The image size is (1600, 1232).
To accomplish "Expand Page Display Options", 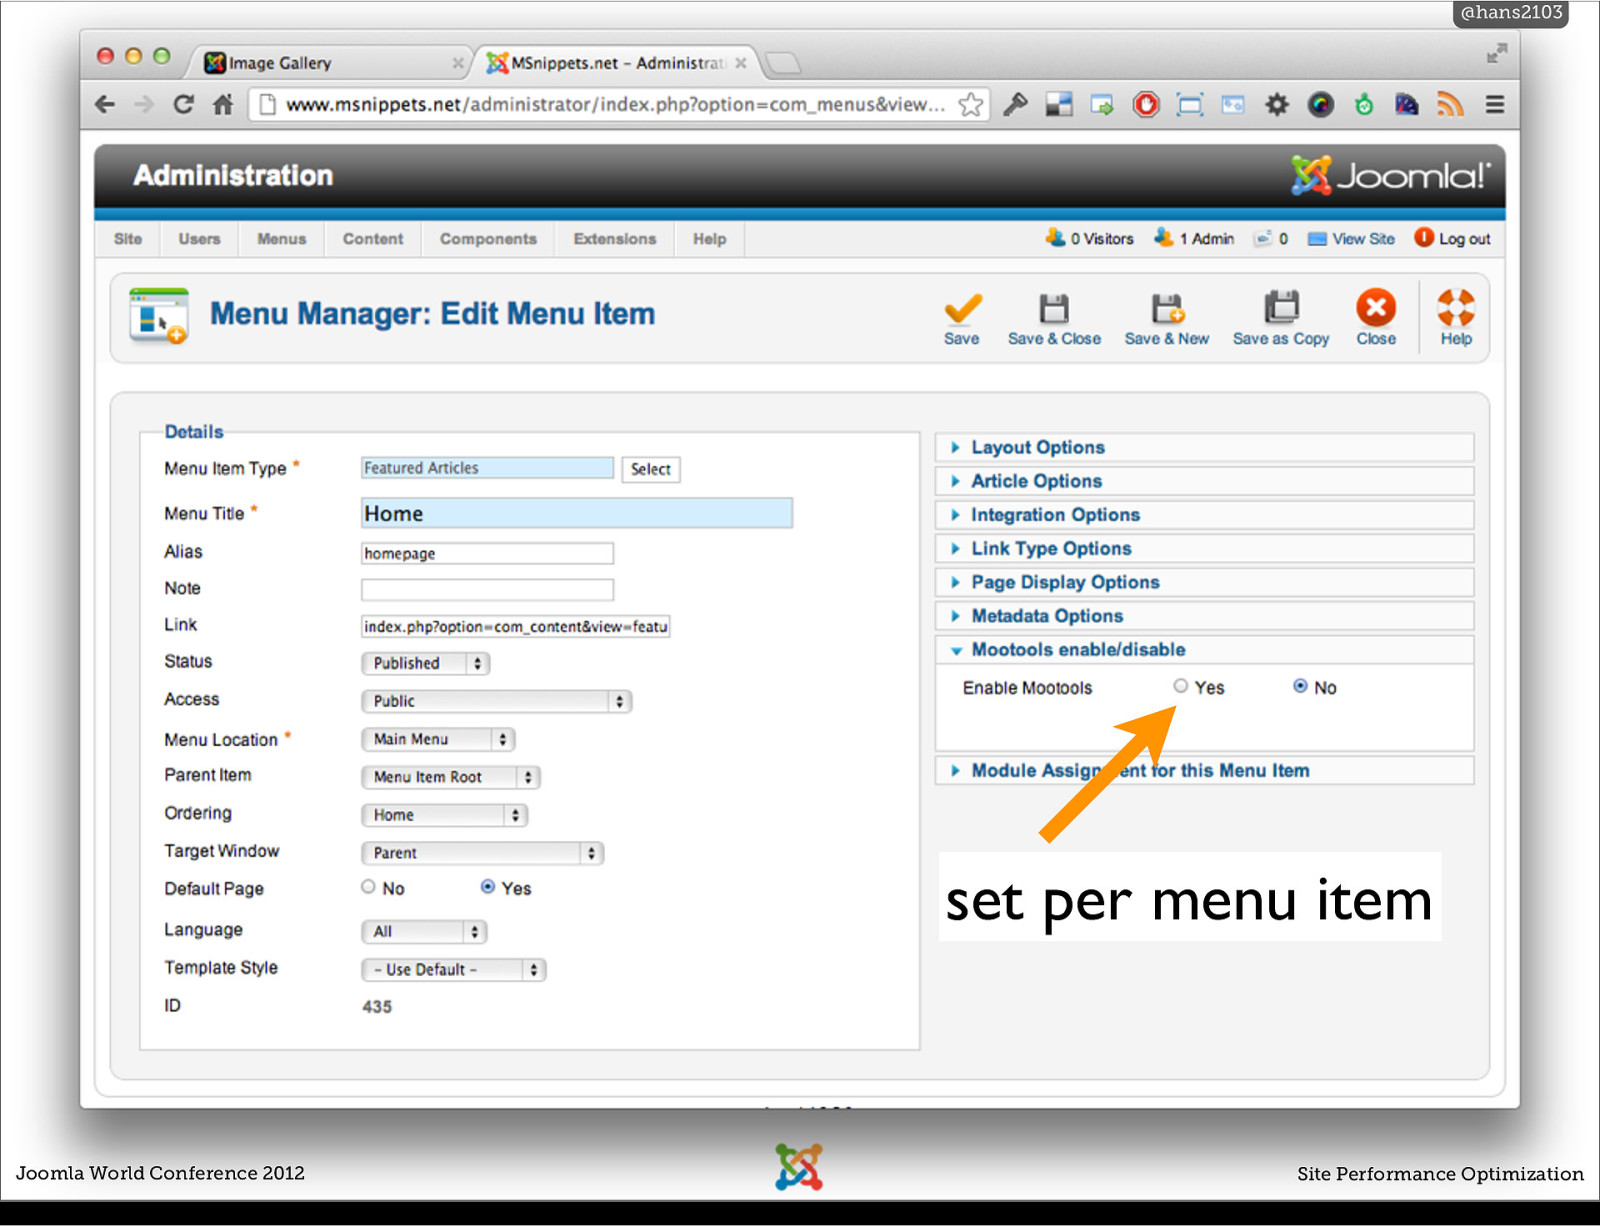I will coord(1204,582).
